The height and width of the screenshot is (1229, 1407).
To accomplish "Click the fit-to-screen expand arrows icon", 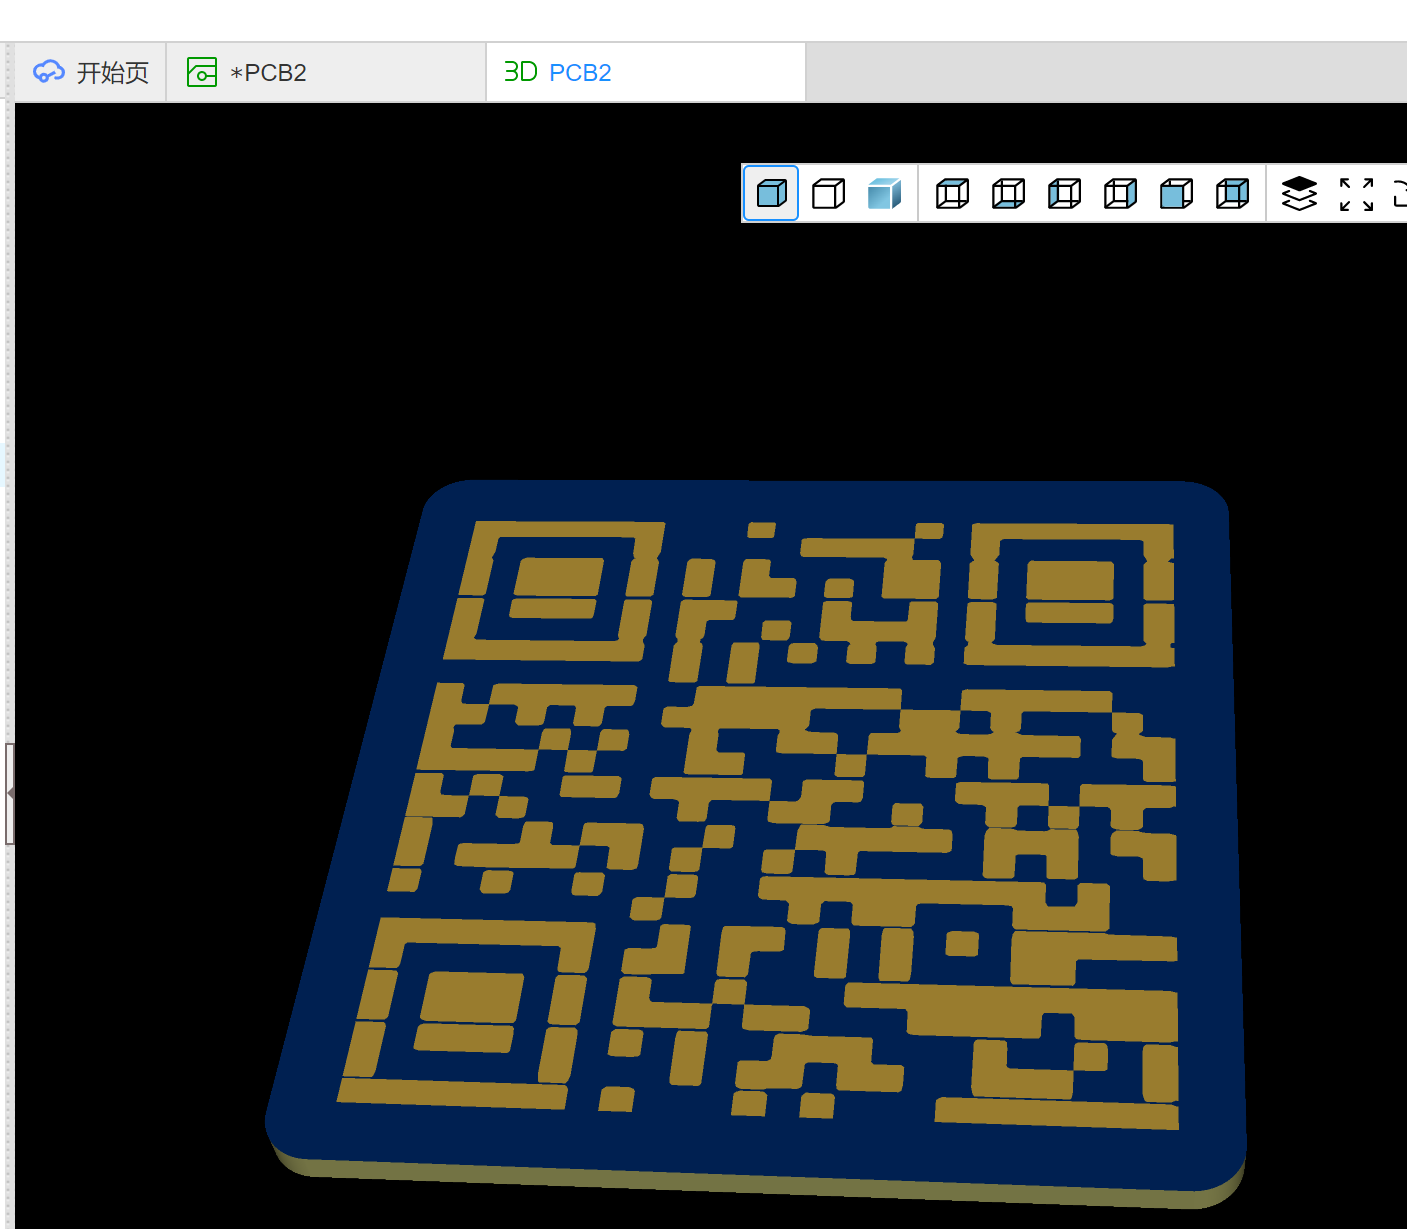I will point(1356,194).
